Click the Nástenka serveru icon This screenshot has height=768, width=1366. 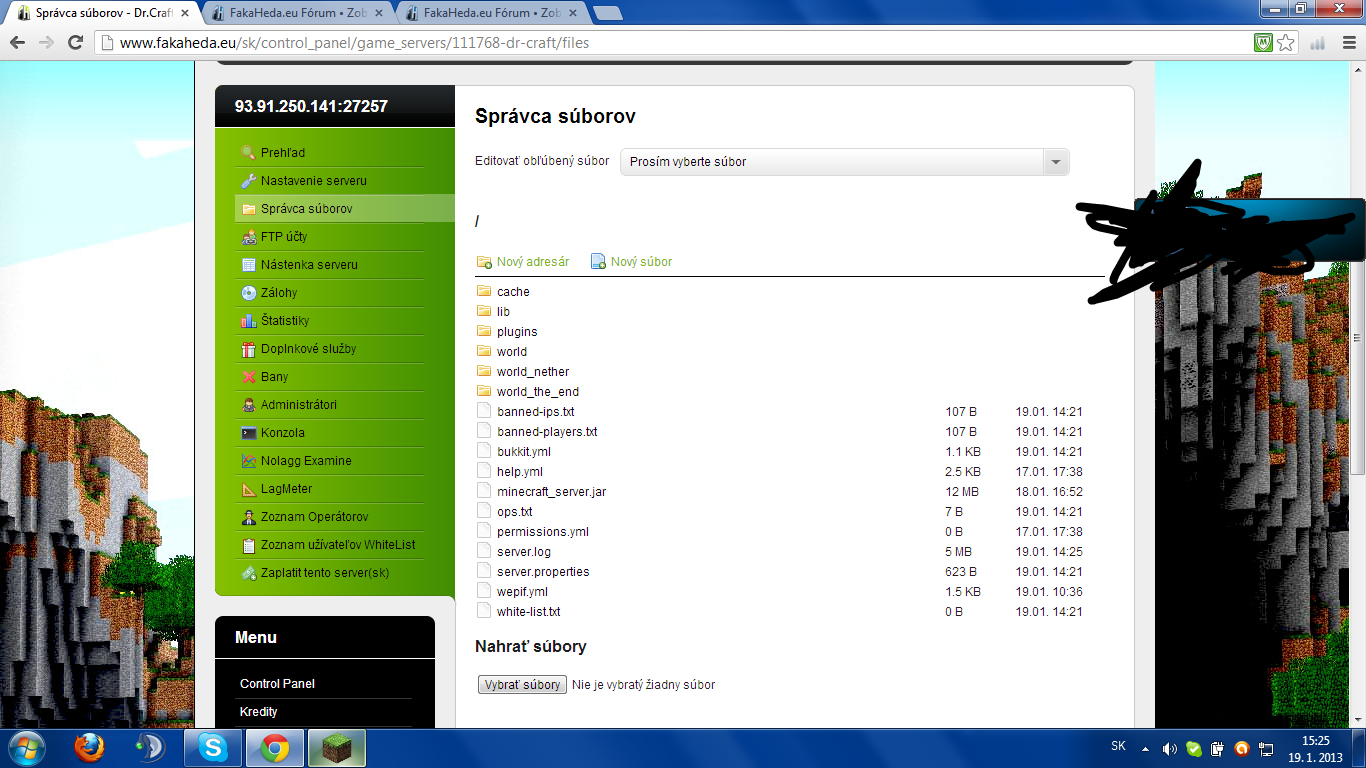[x=249, y=265]
